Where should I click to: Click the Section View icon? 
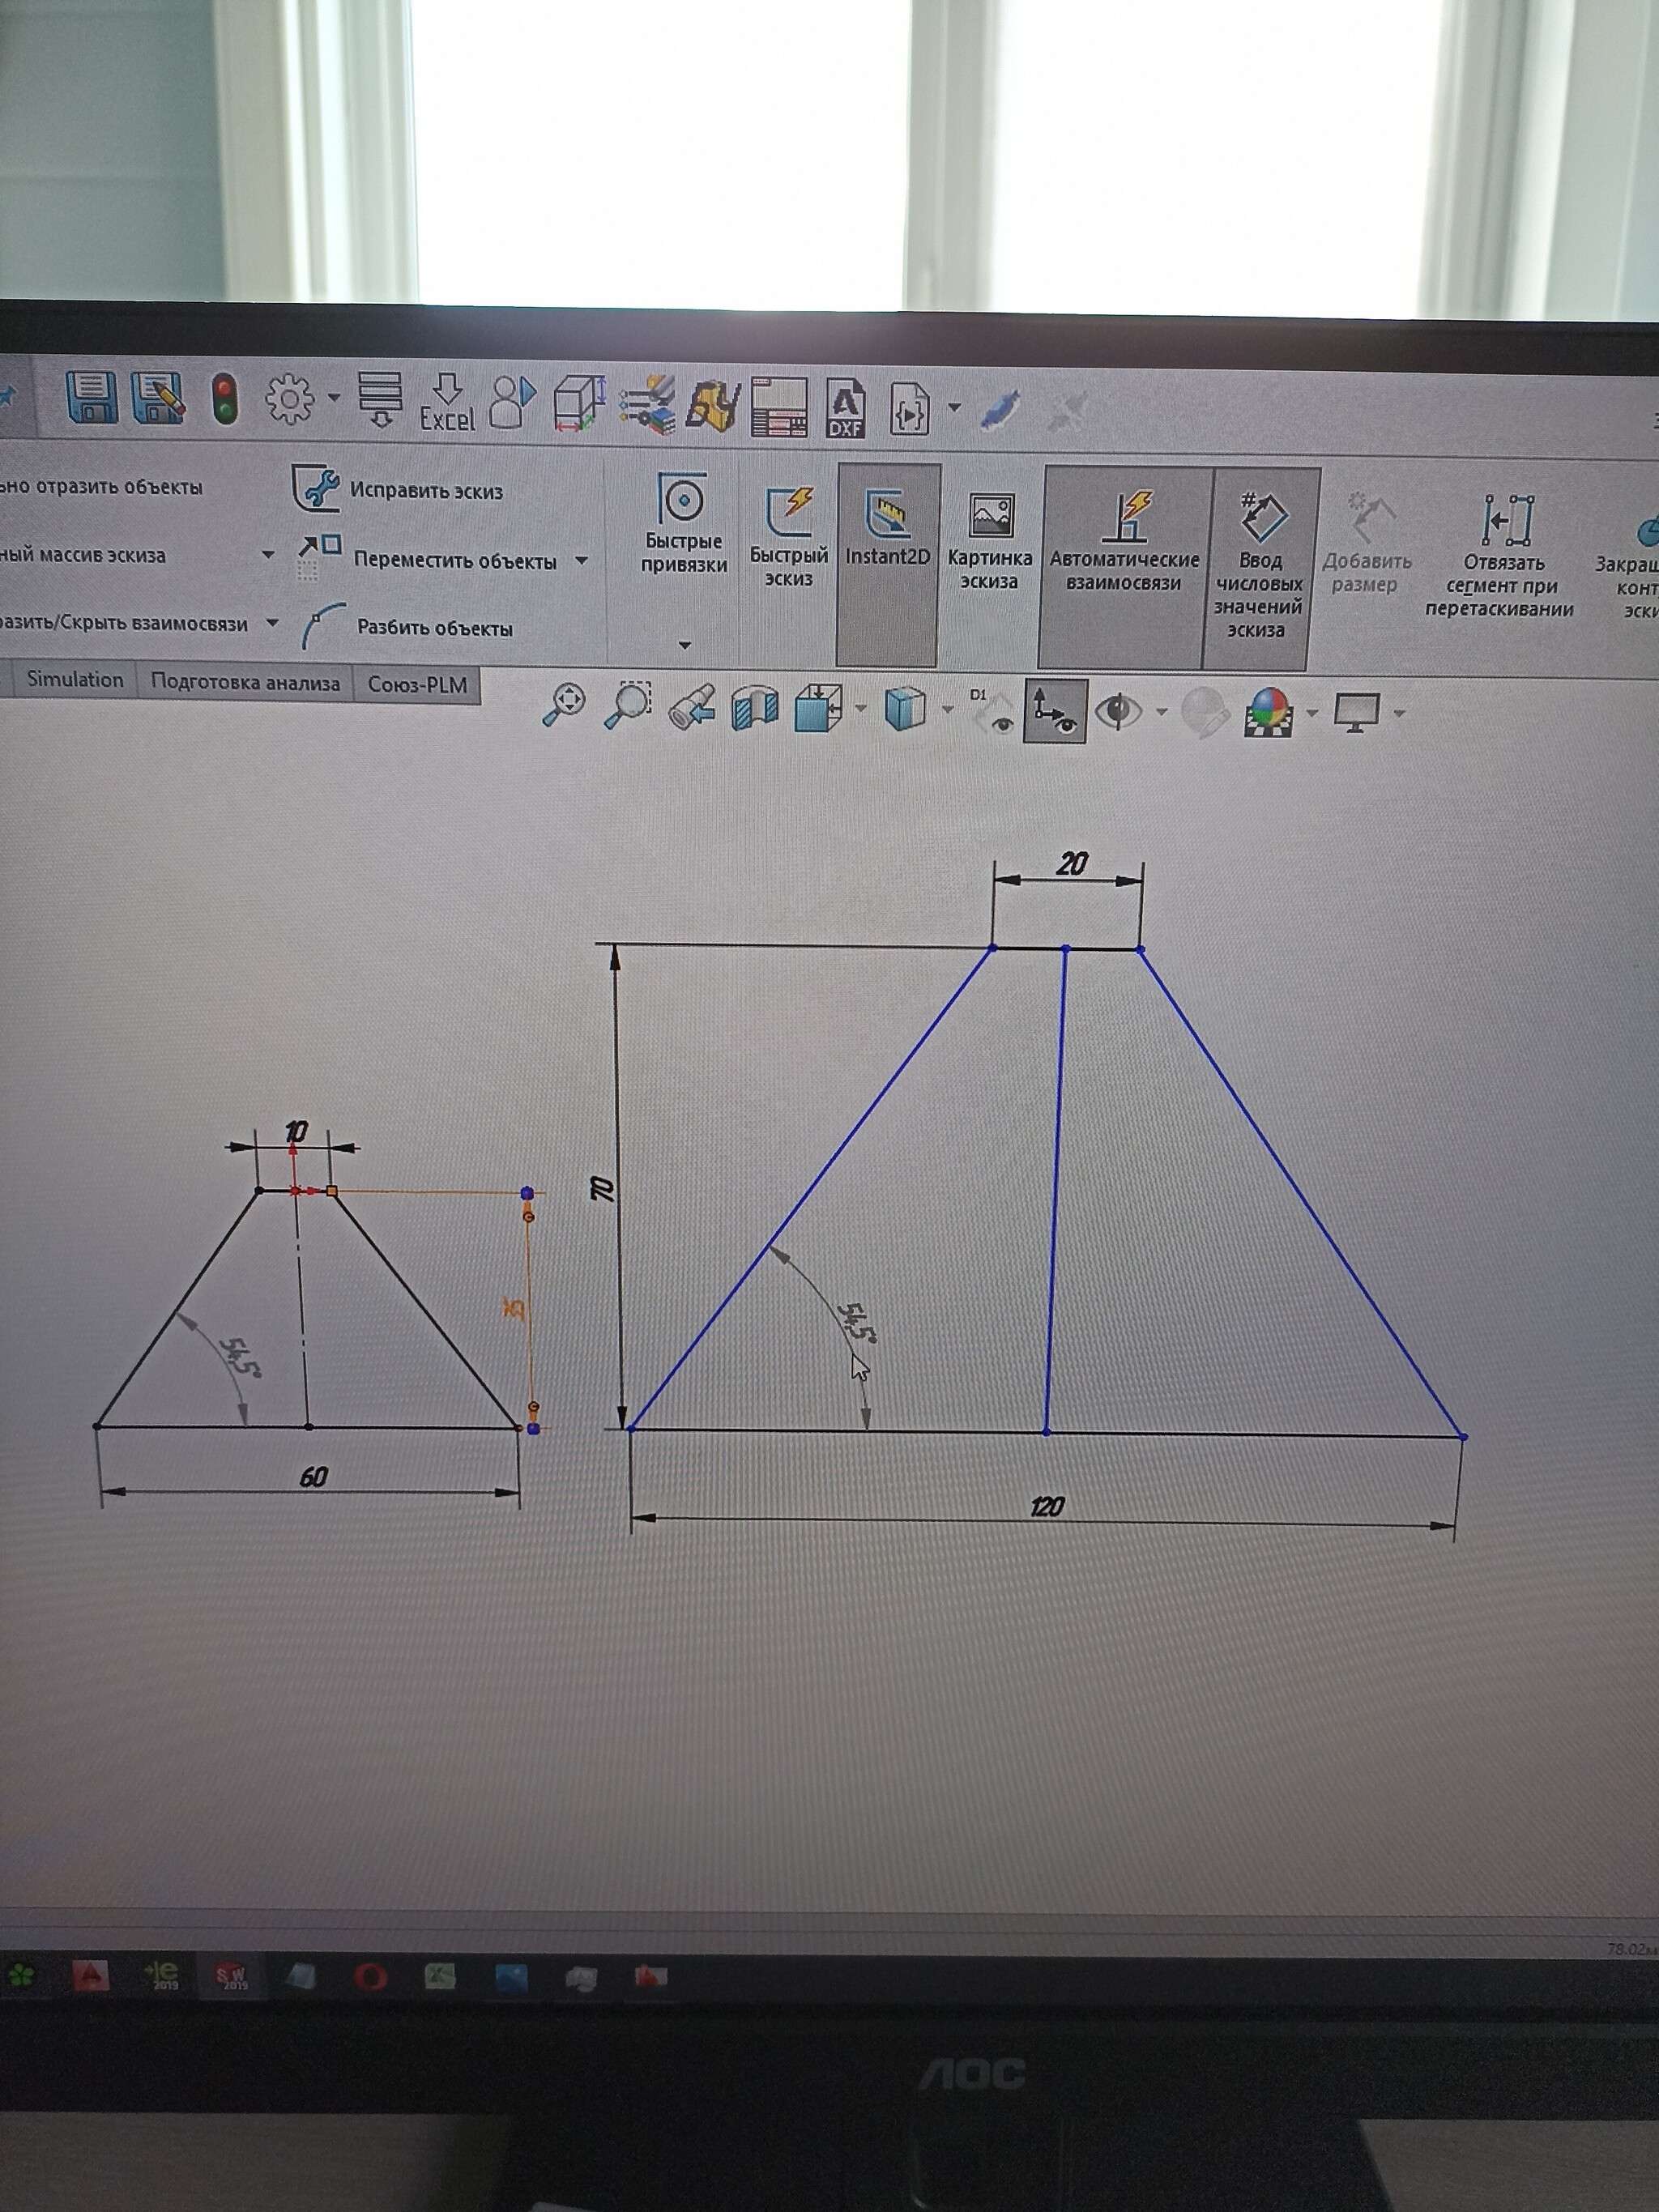point(755,708)
